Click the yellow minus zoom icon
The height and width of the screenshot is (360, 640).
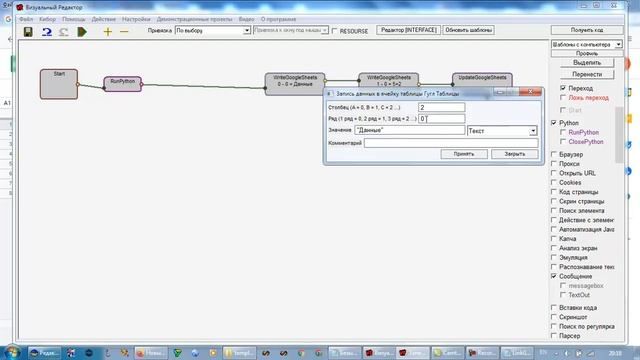click(124, 31)
